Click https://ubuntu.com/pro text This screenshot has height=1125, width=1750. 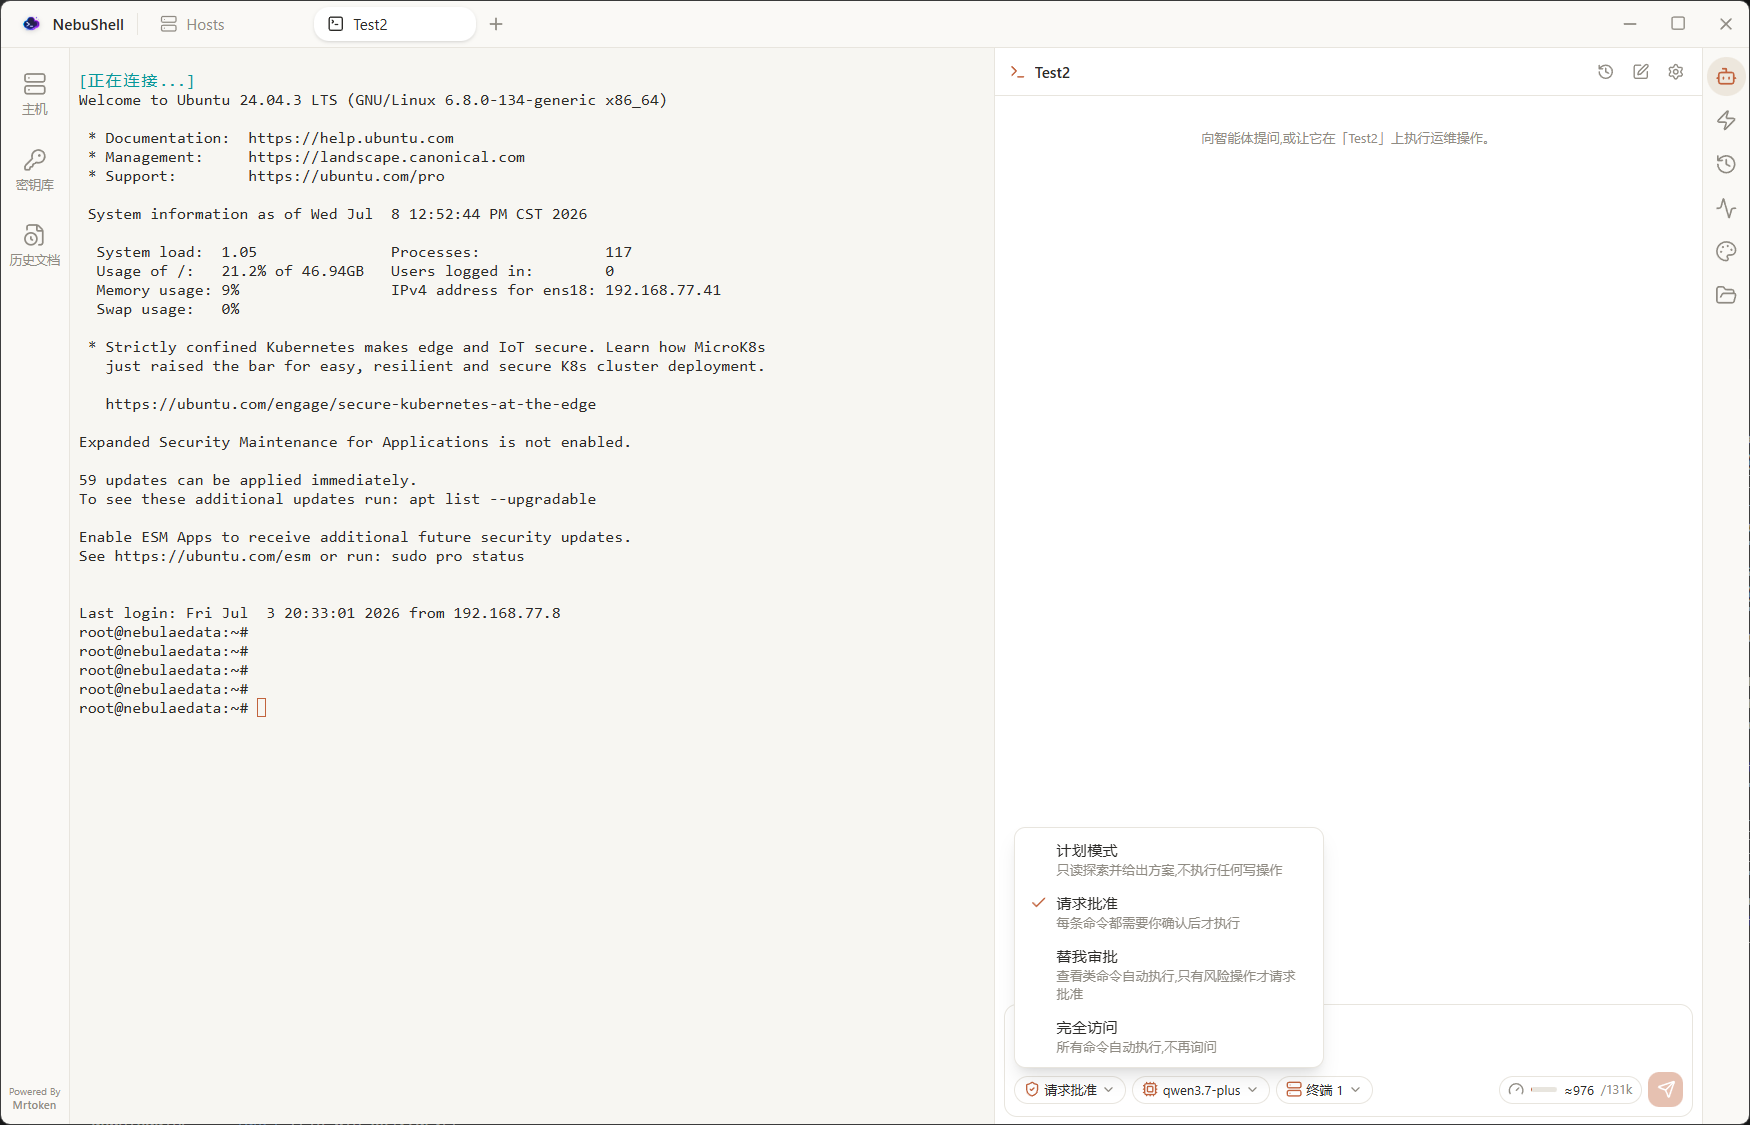(x=346, y=176)
